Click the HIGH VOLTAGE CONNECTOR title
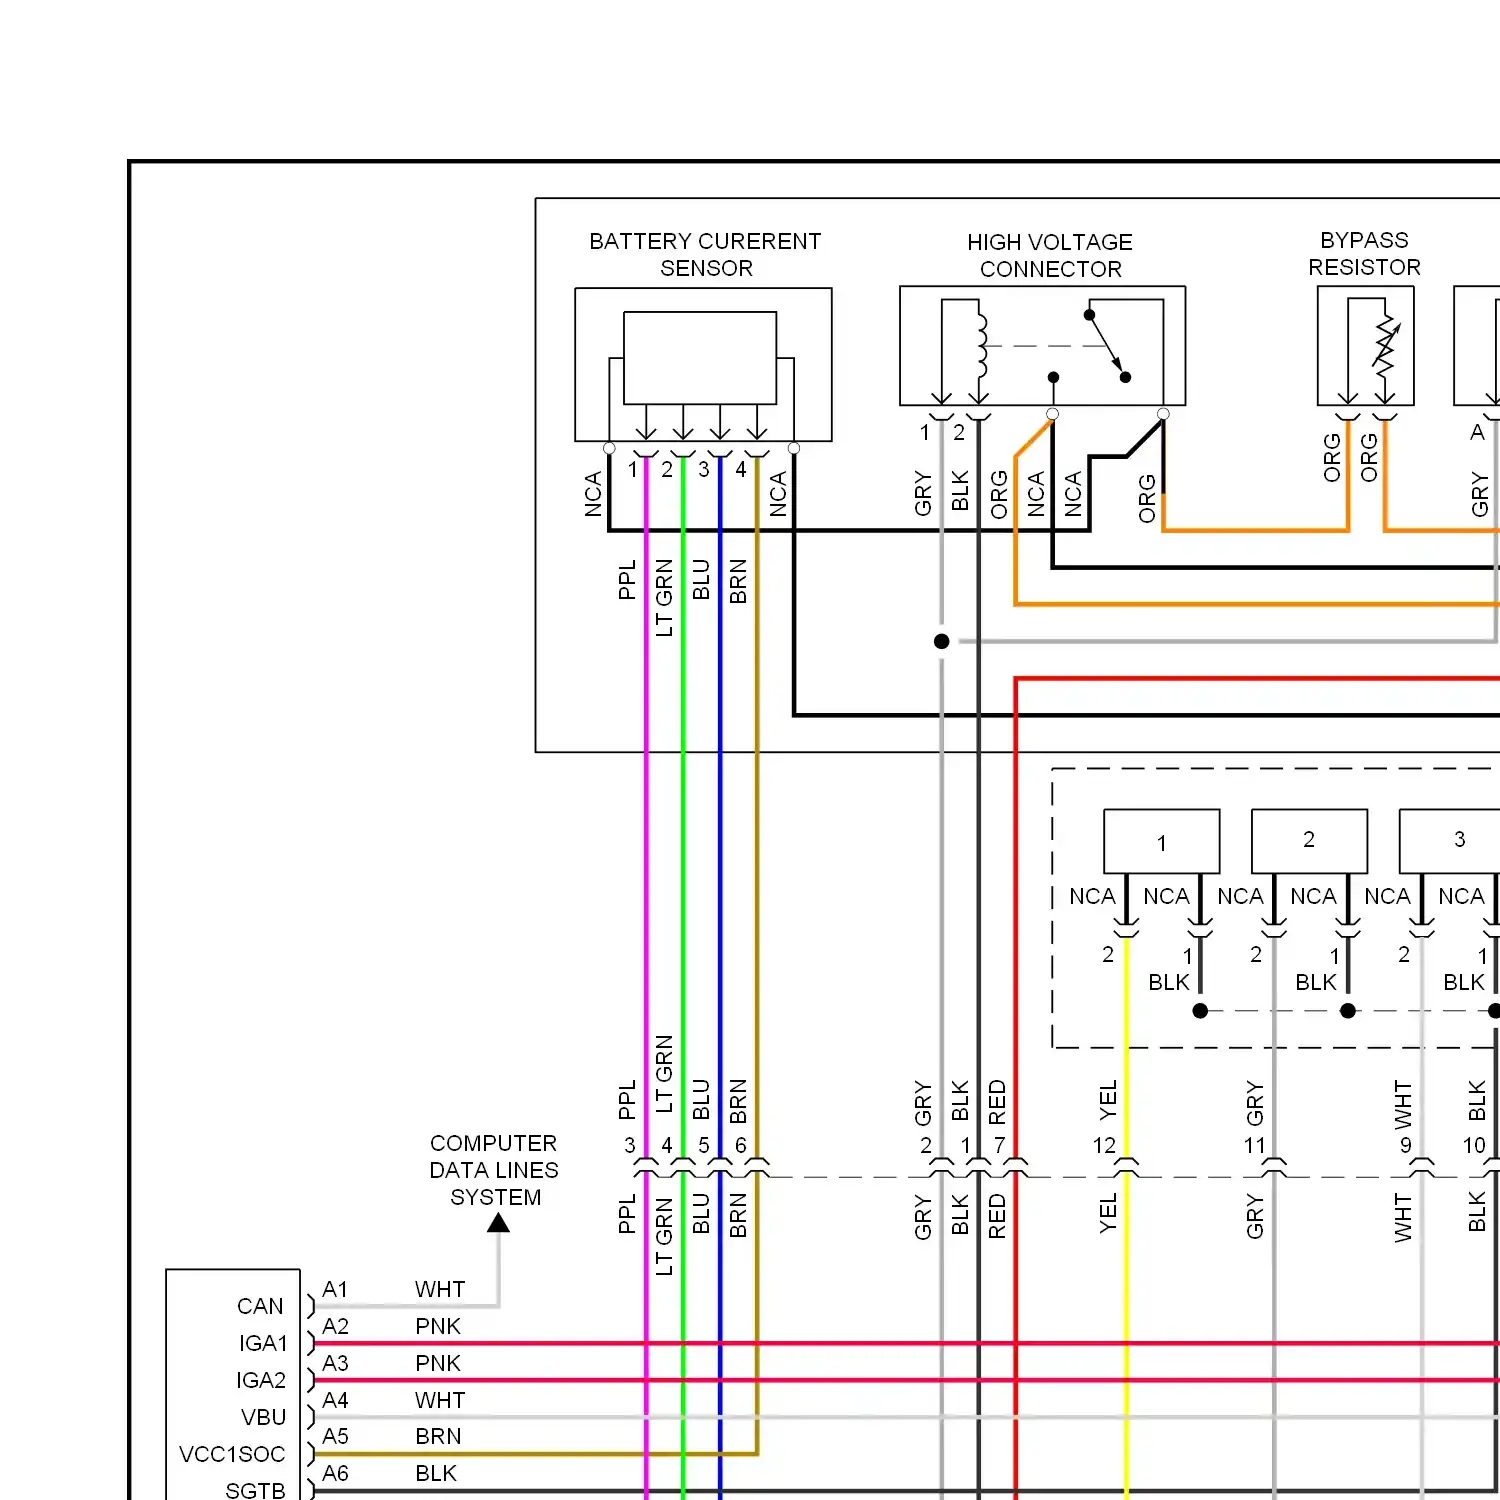 1050,256
